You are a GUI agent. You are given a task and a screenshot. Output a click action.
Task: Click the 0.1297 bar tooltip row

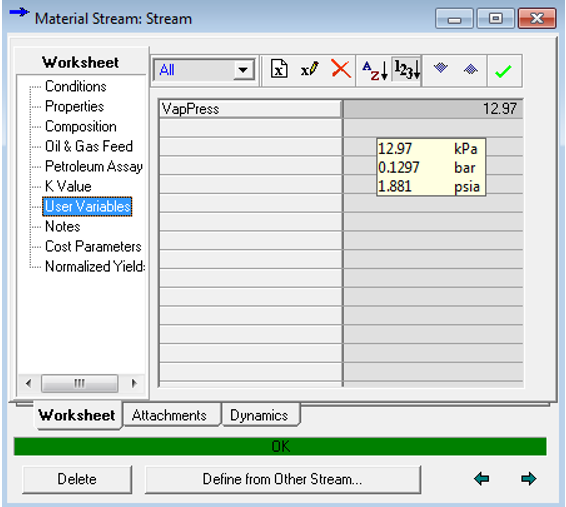431,167
